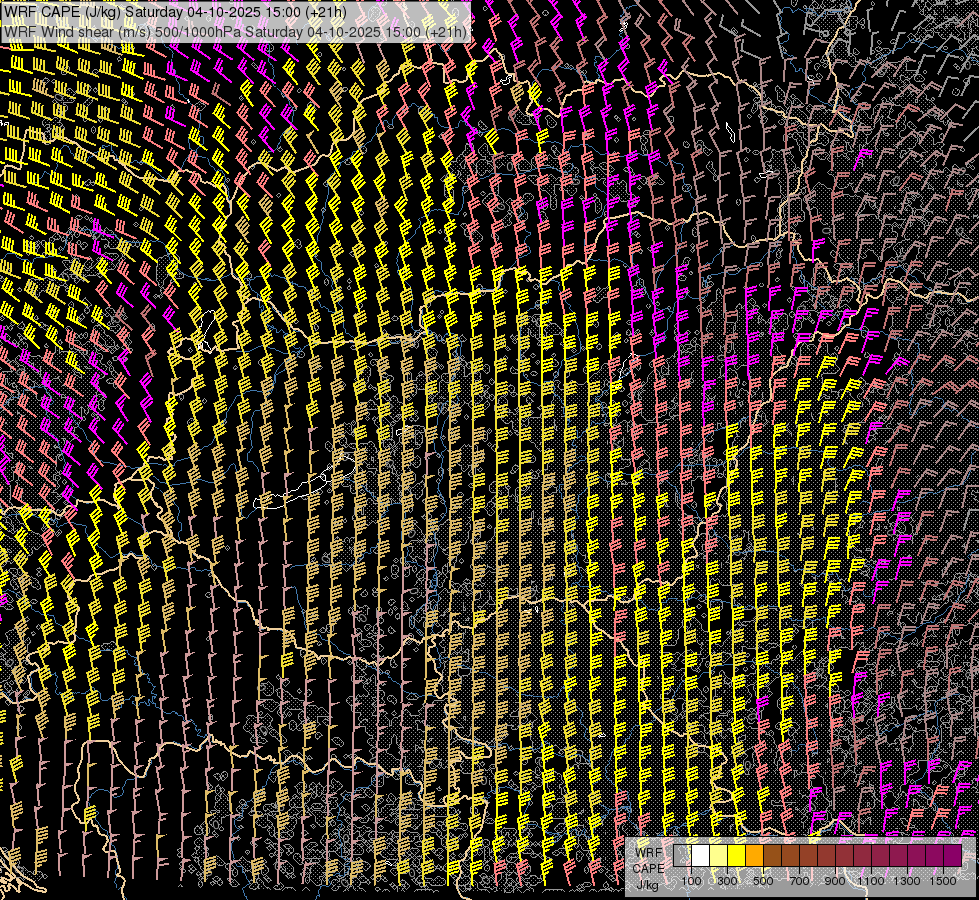This screenshot has width=979, height=900.
Task: Click the 900 legend label
Action: pos(835,881)
